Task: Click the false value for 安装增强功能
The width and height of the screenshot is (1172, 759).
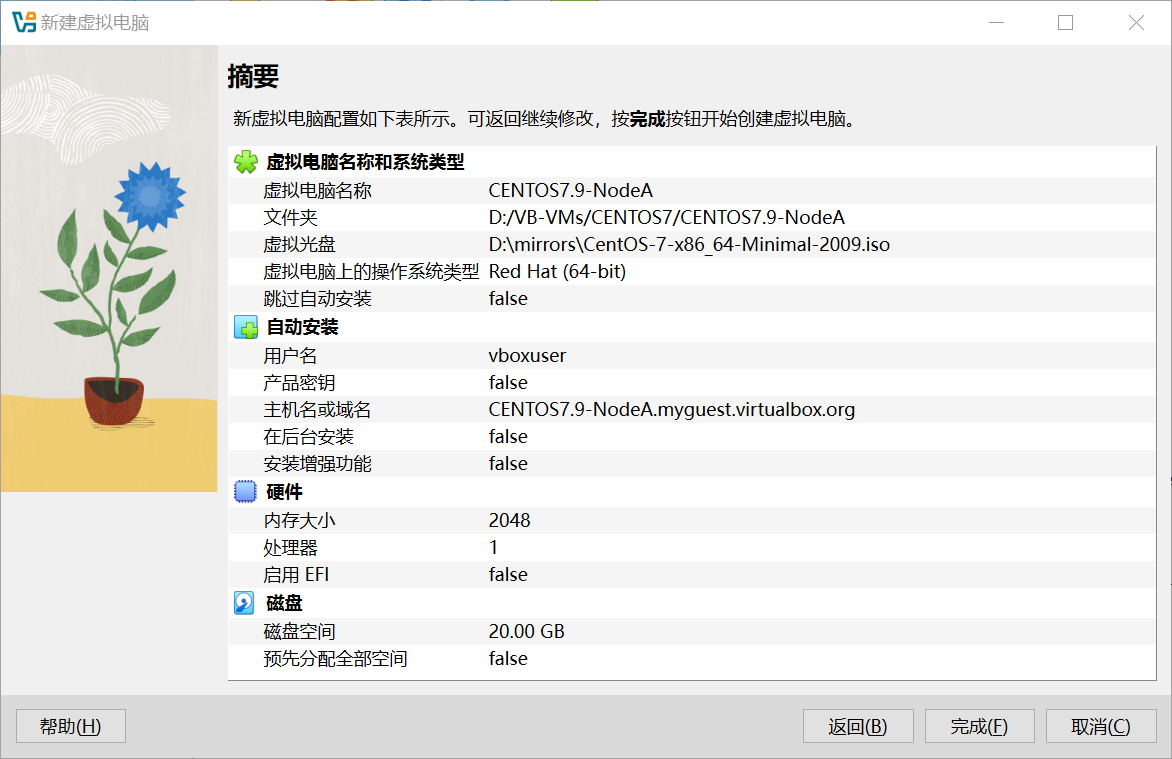Action: coord(508,464)
